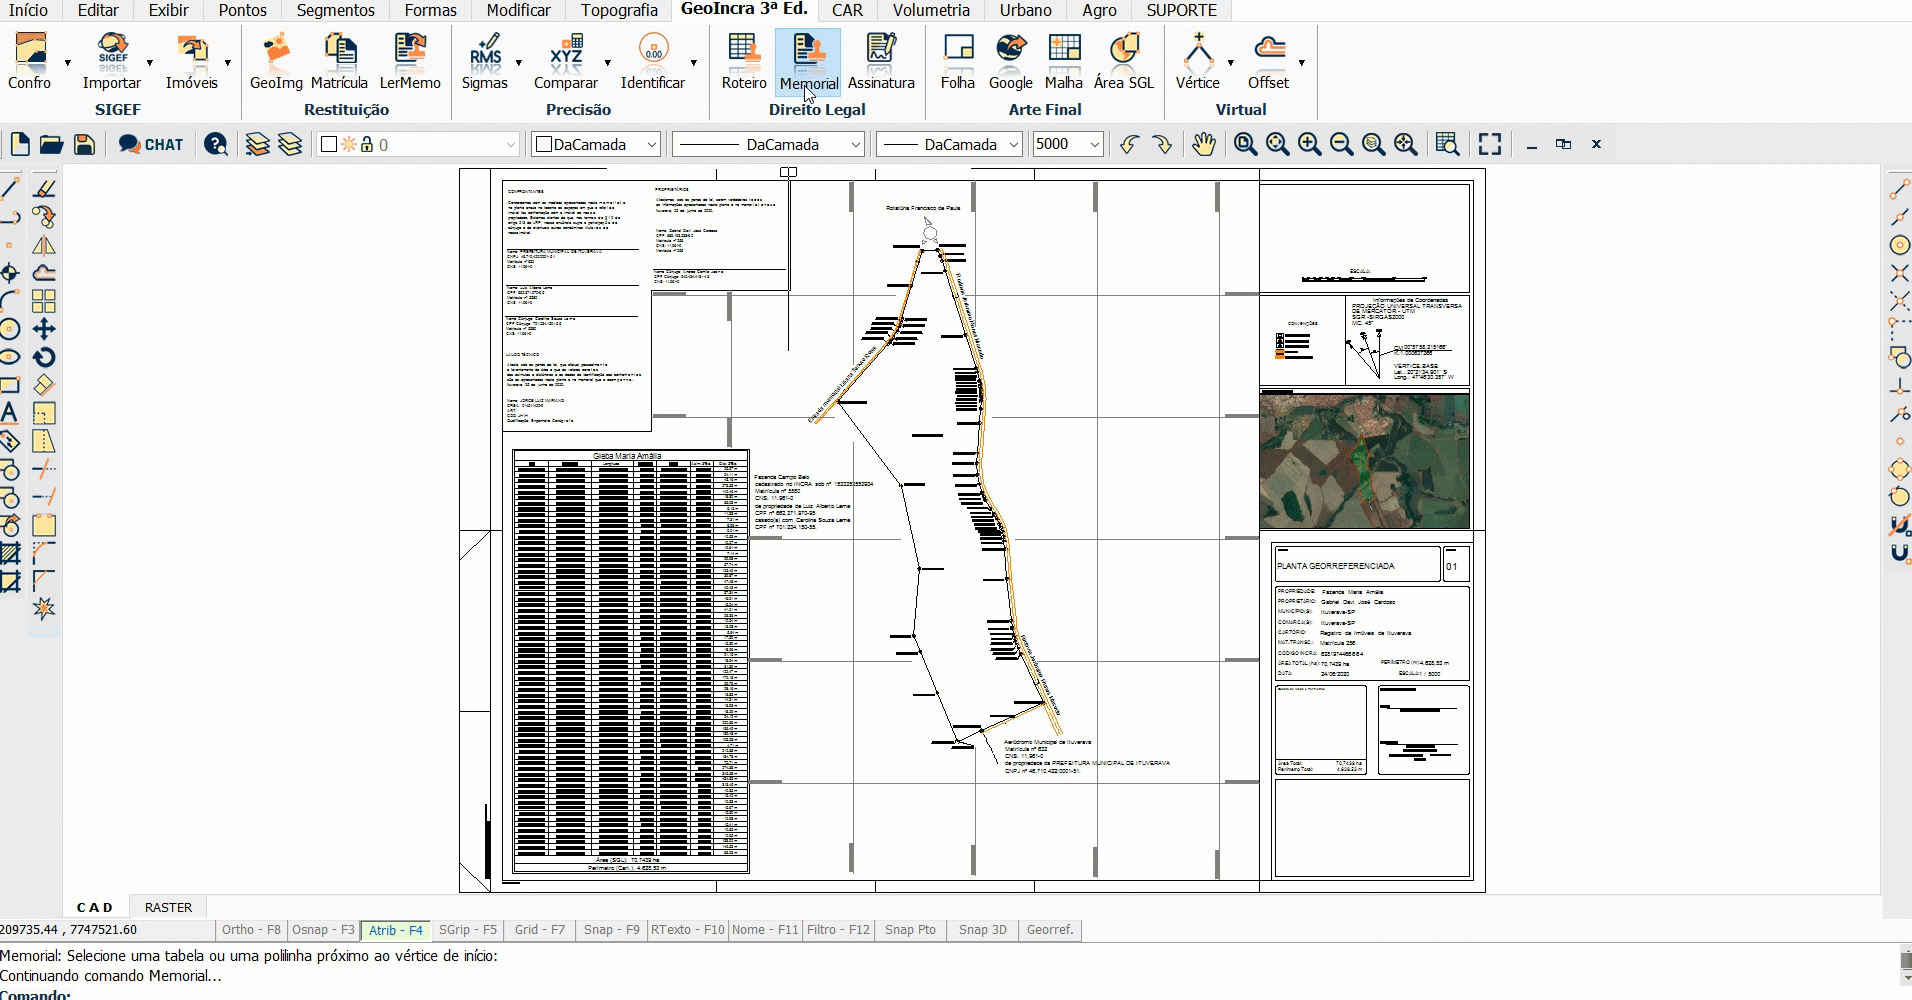Click the CHAT button in the toolbar
The image size is (1912, 1000).
coord(152,145)
